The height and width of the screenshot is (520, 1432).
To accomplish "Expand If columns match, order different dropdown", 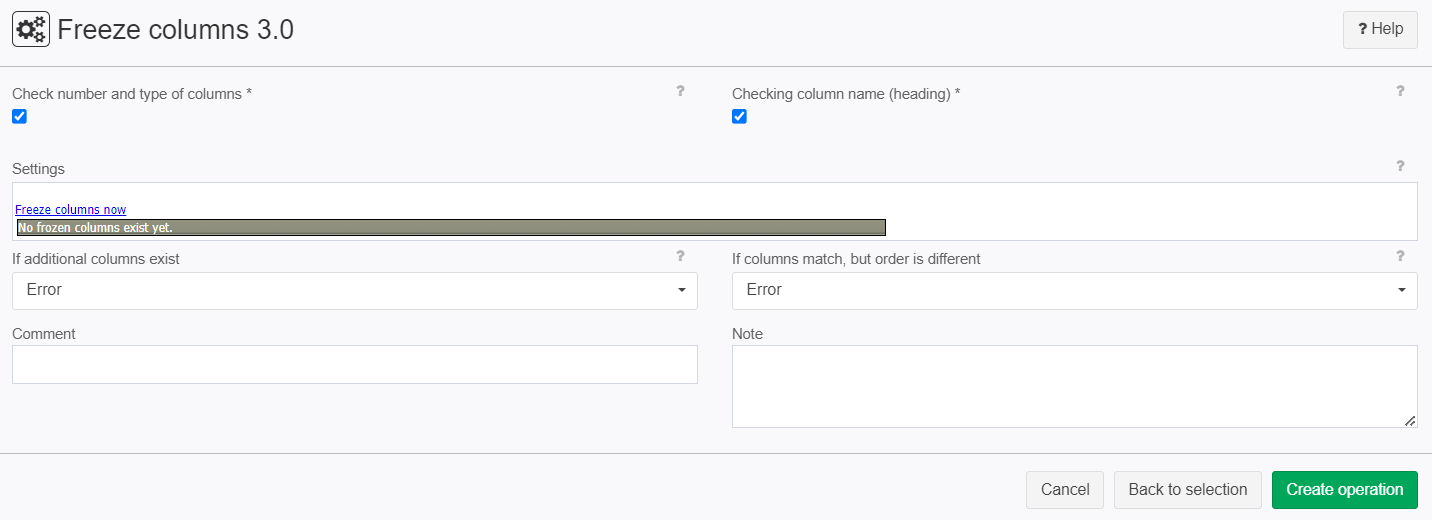I will click(x=1075, y=290).
